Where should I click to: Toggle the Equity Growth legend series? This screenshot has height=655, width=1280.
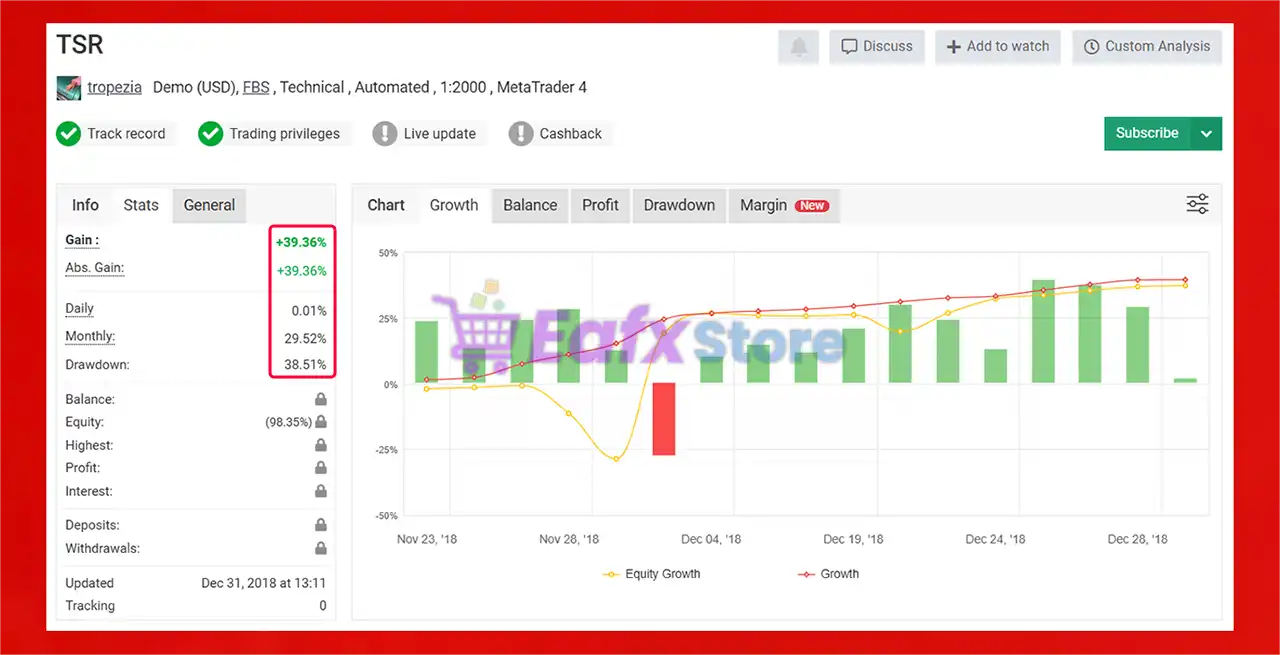[652, 574]
